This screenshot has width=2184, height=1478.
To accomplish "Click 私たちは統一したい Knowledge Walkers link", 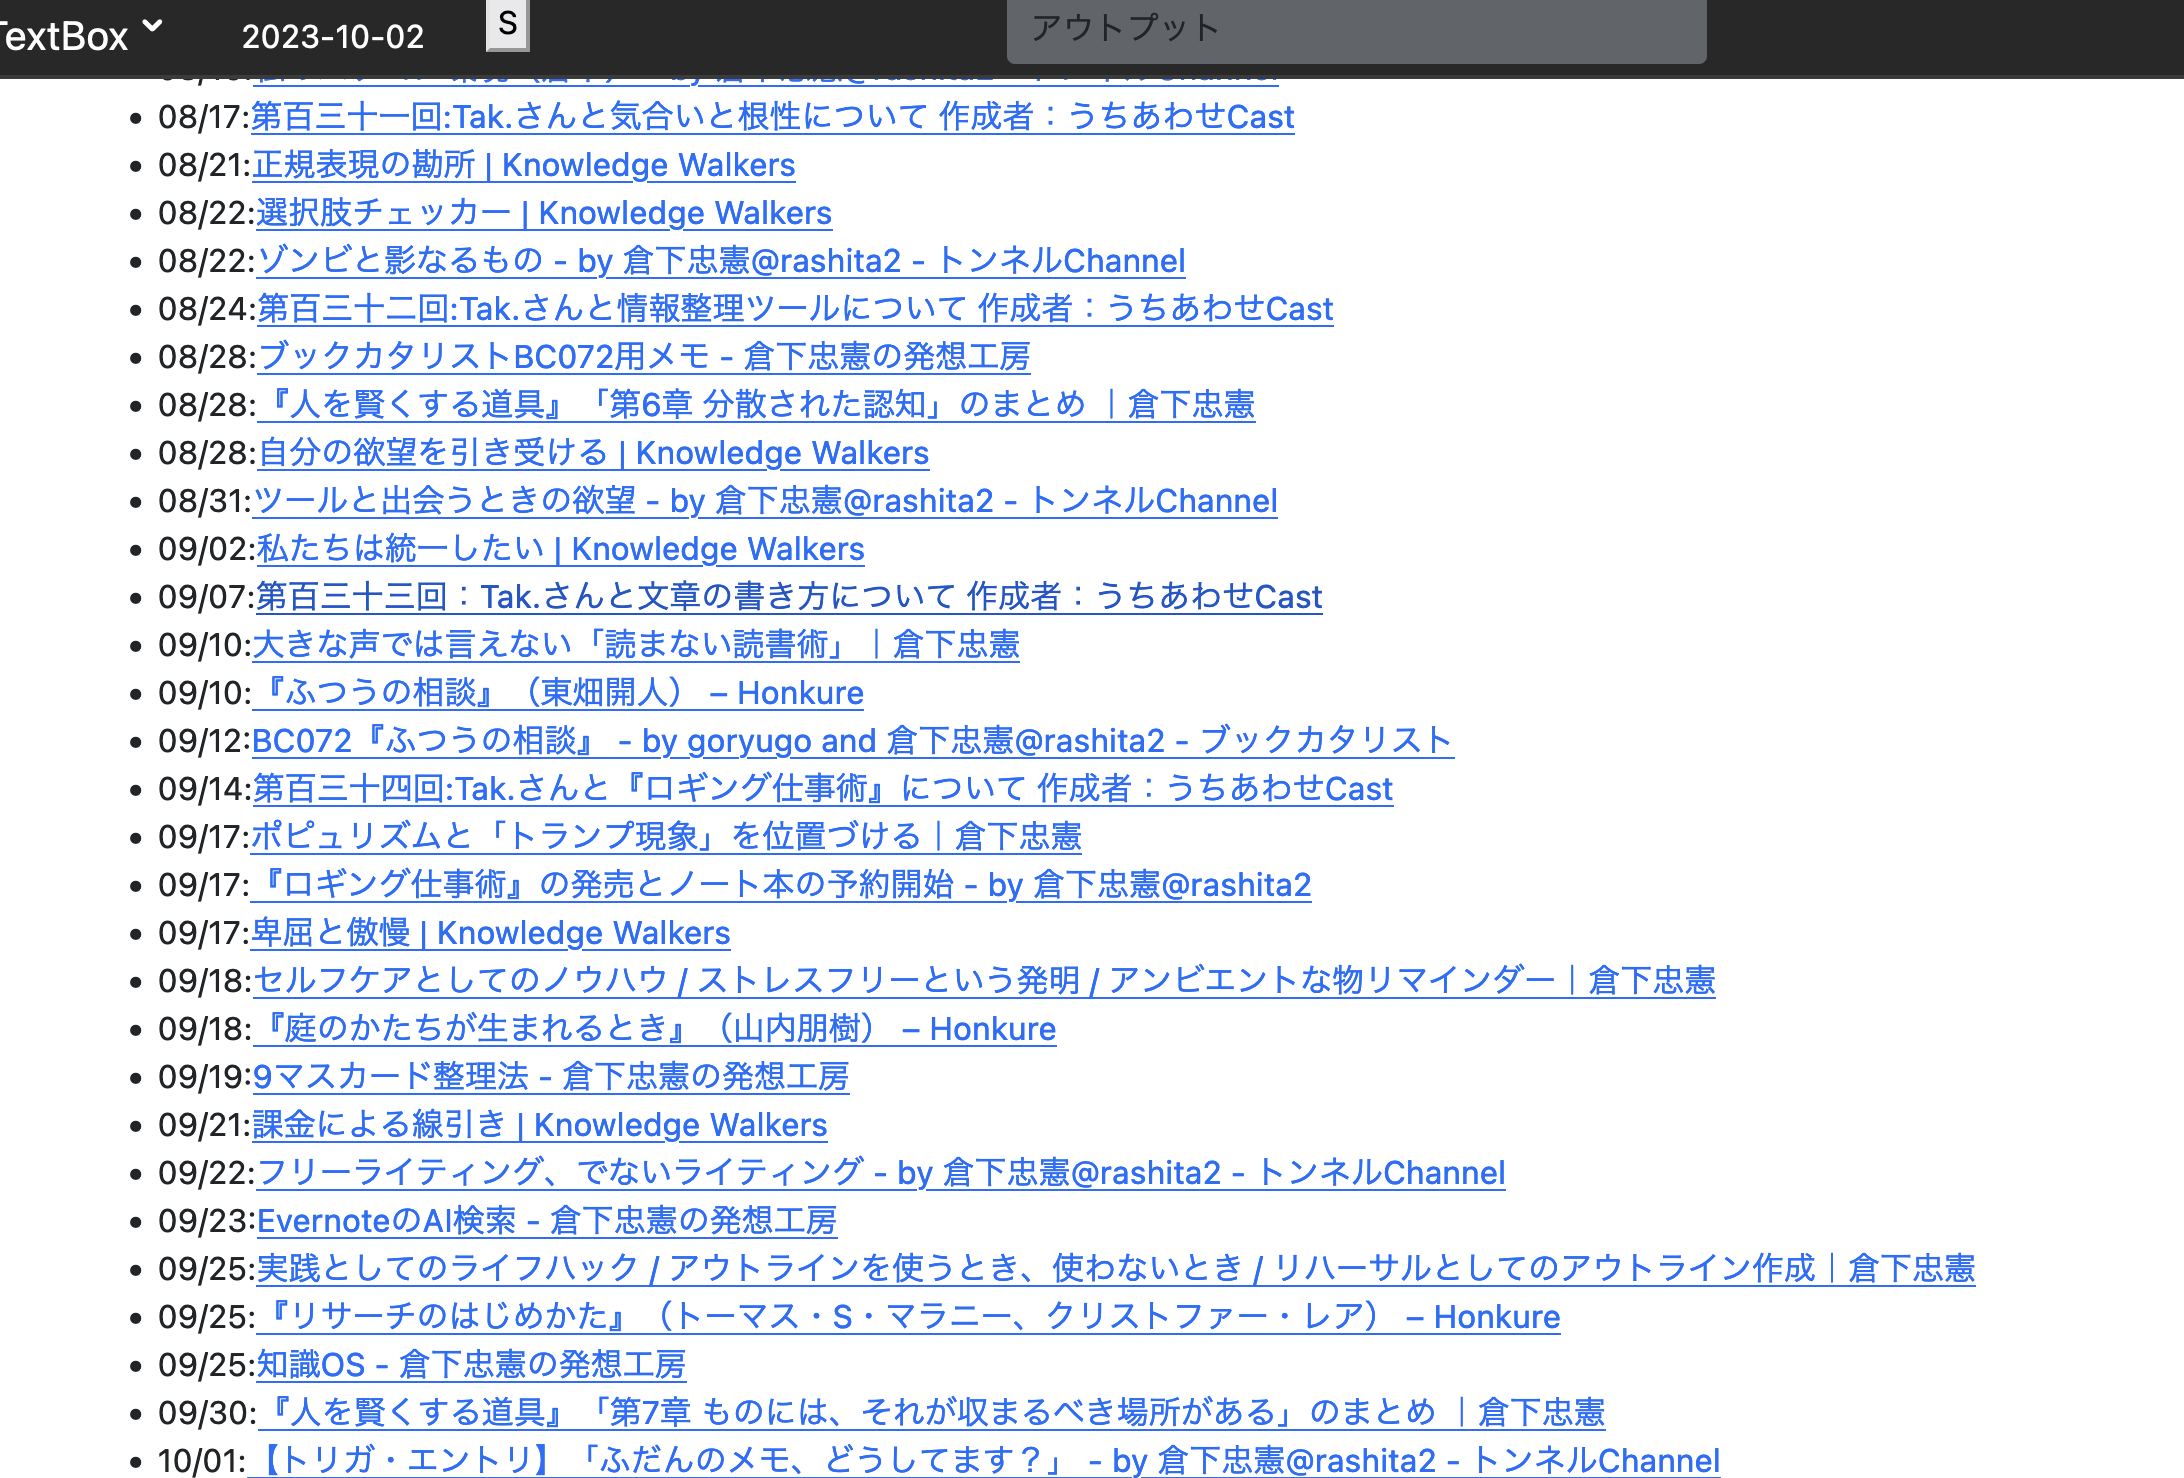I will (x=558, y=549).
